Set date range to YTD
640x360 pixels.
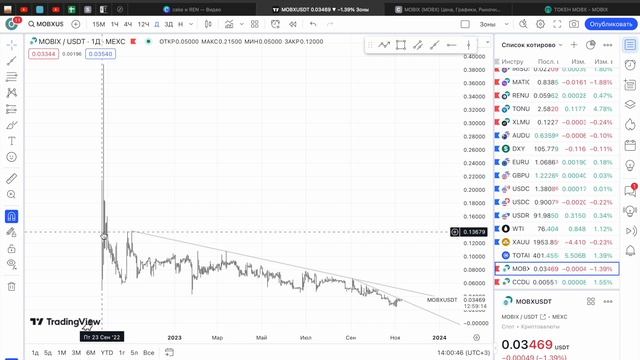click(x=107, y=353)
